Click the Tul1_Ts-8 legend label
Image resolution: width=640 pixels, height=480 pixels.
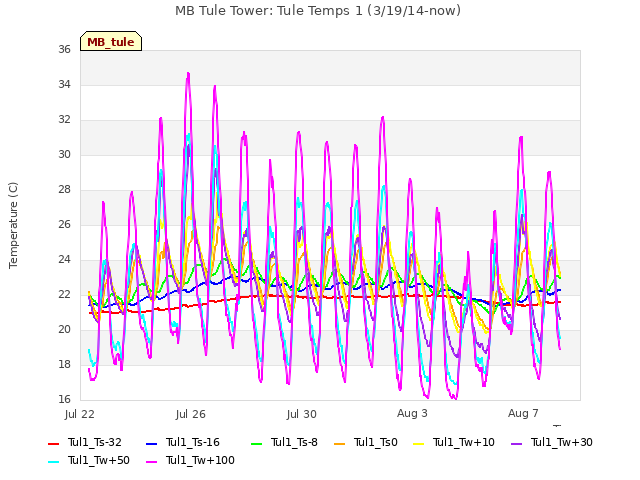[x=294, y=442]
